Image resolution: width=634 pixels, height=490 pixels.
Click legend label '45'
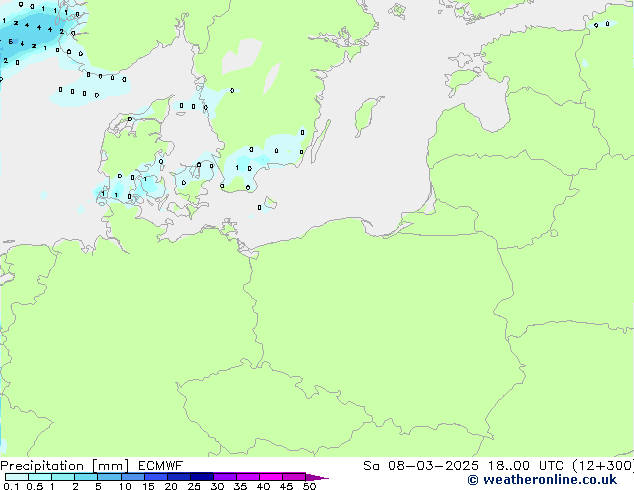tap(286, 486)
